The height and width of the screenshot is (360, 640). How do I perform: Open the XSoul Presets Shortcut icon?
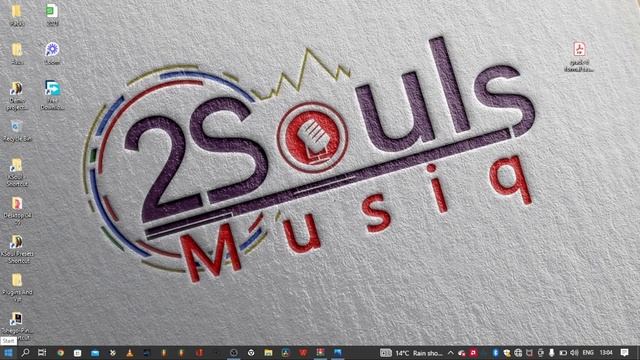point(17,249)
